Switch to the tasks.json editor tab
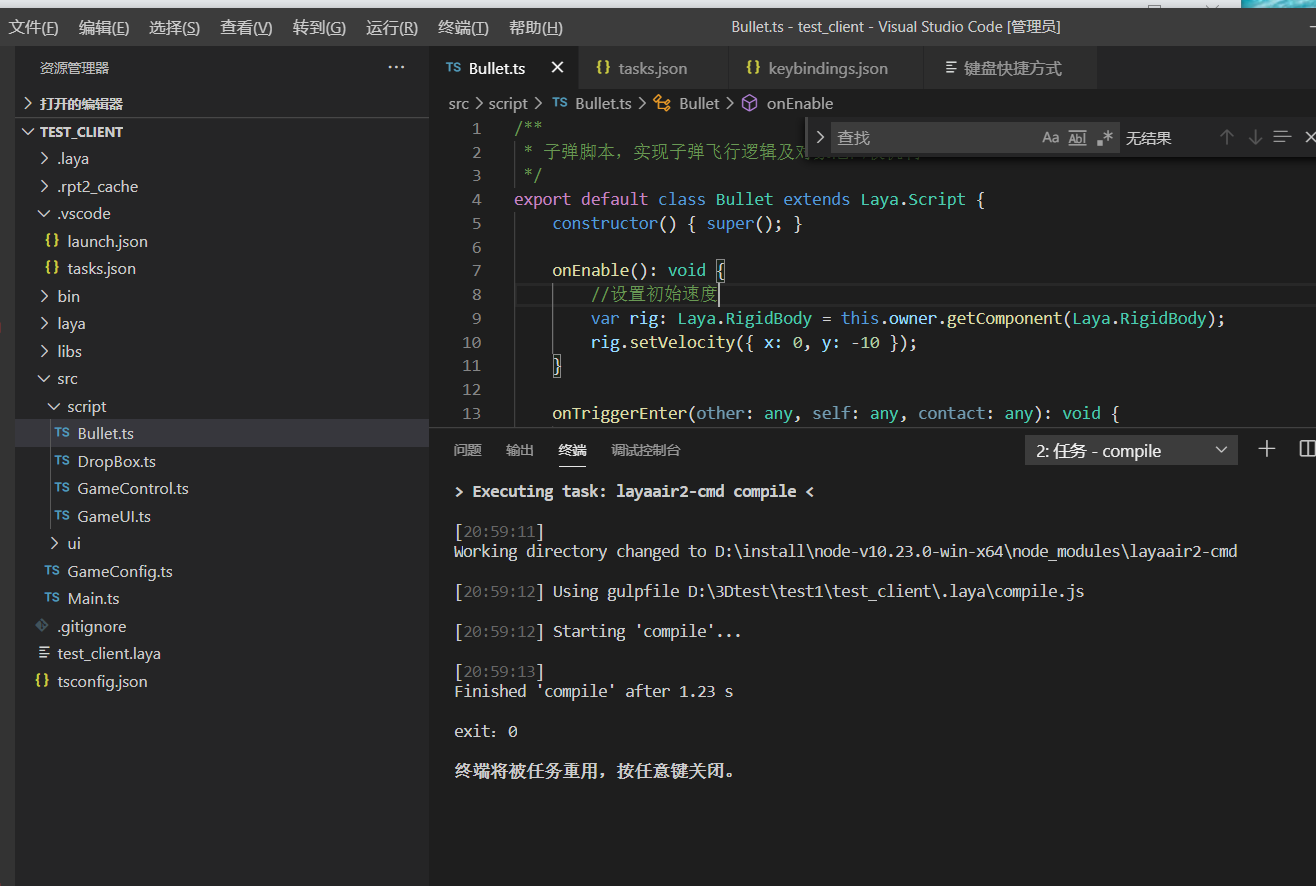 click(651, 68)
